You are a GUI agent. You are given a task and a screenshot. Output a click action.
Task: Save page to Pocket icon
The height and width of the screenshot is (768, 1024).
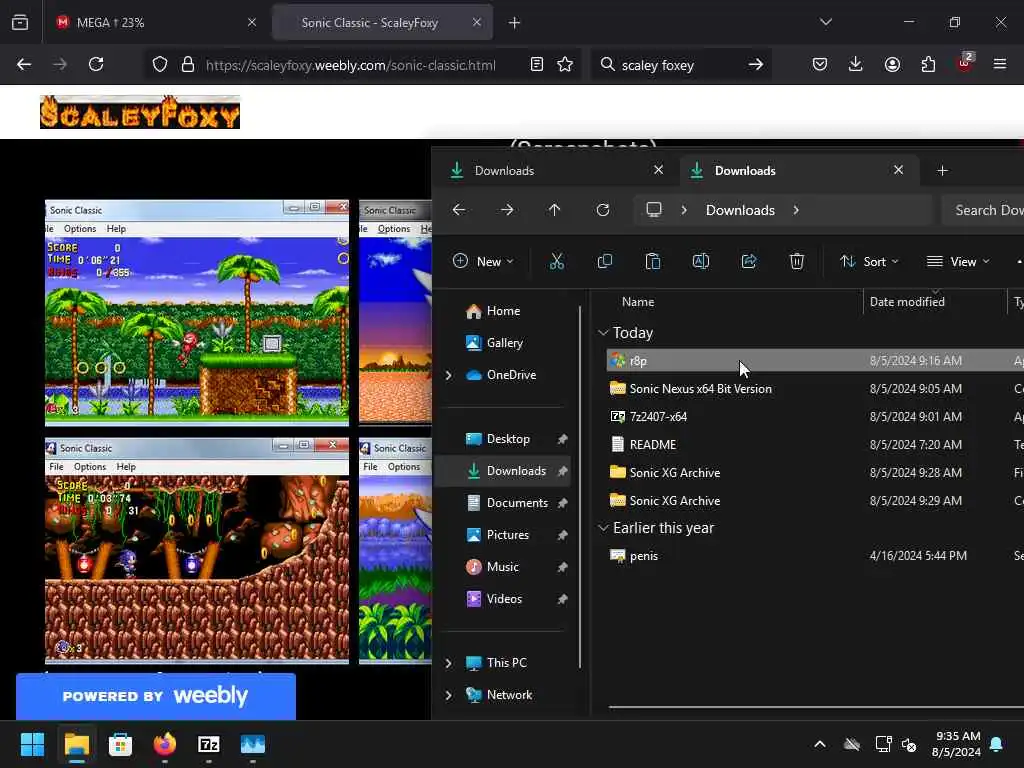coord(820,64)
